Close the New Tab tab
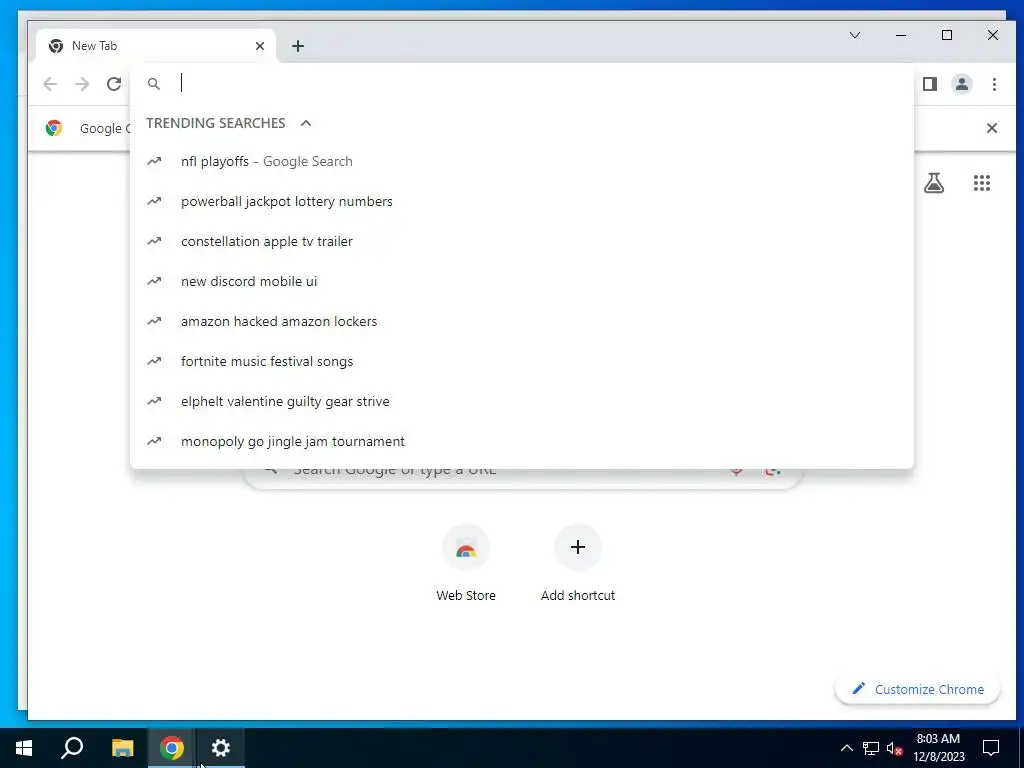The image size is (1024, 768). [260, 46]
